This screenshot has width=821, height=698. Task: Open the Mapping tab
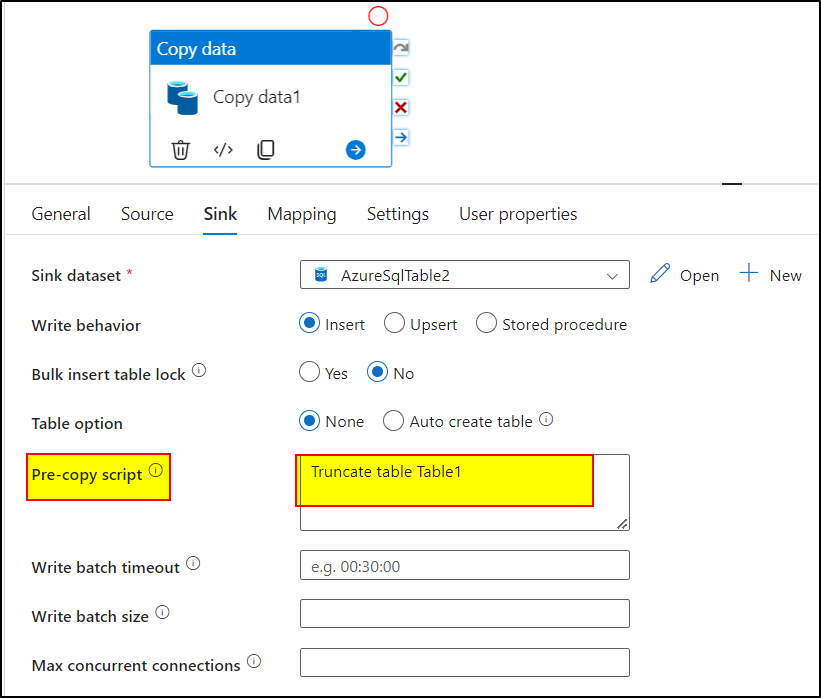(x=302, y=214)
